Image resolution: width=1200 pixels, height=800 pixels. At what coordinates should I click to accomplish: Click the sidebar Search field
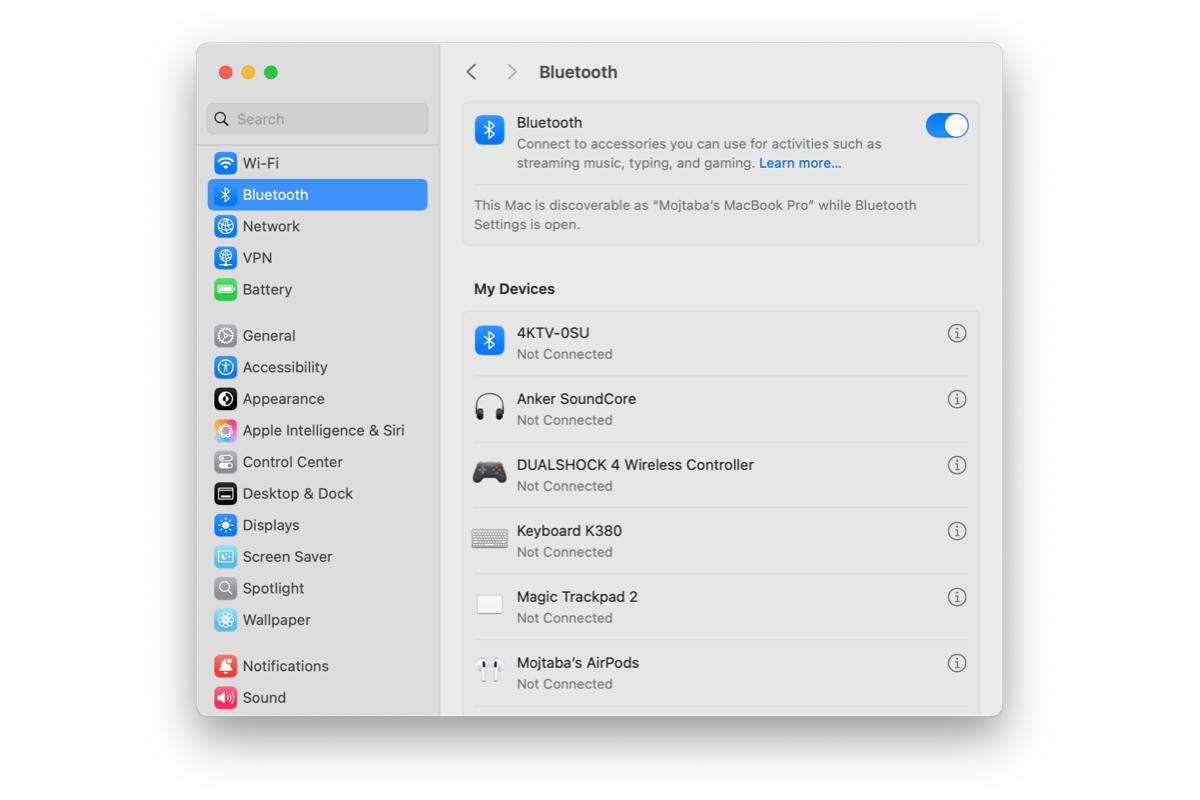[318, 119]
